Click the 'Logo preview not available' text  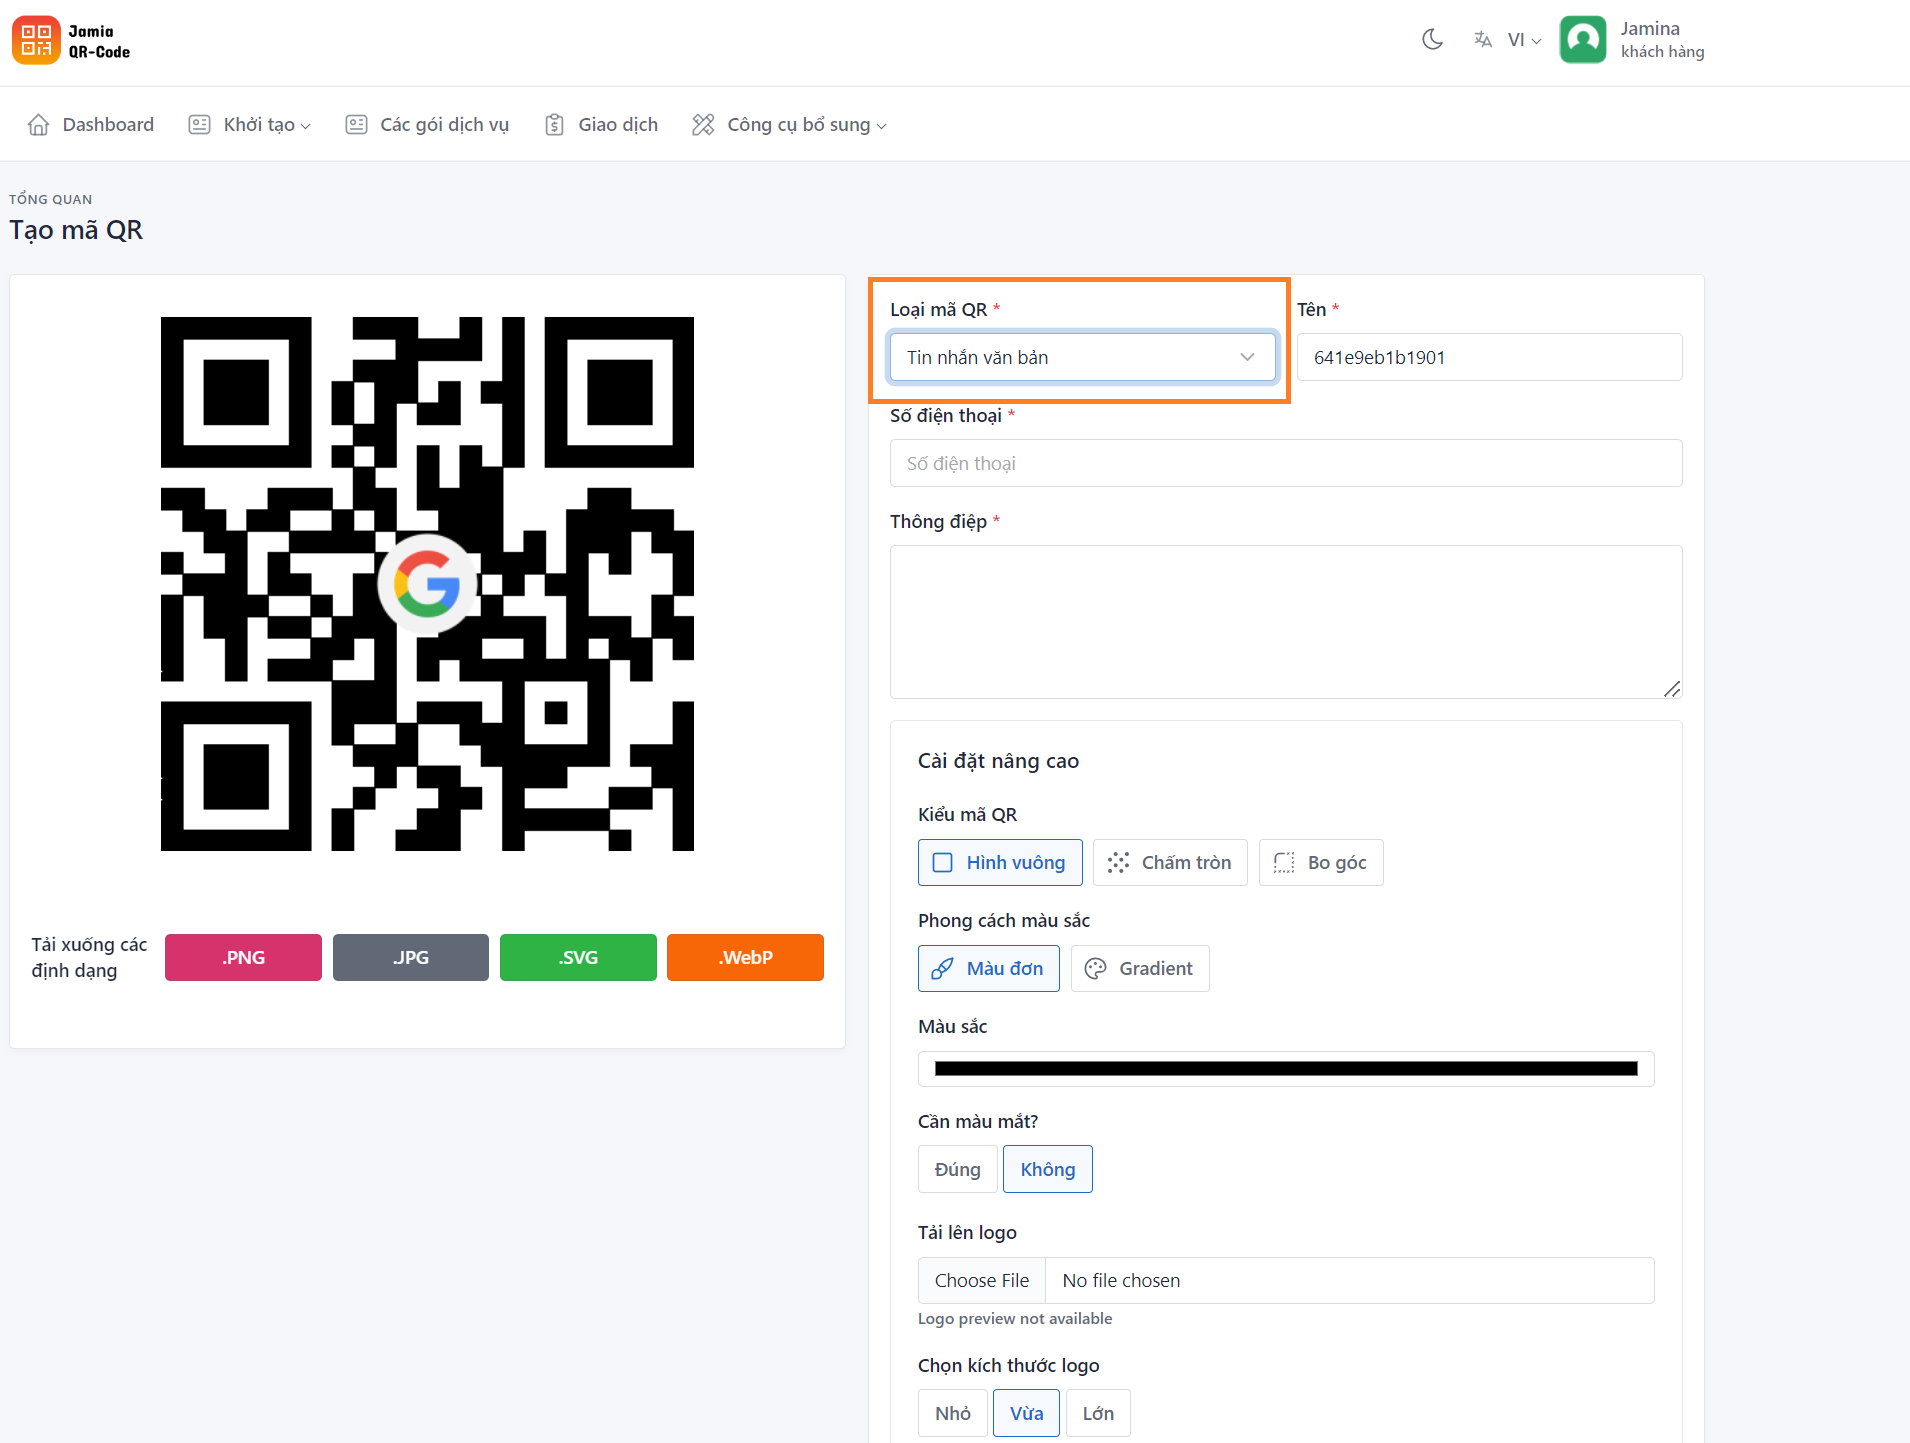[x=1015, y=1318]
